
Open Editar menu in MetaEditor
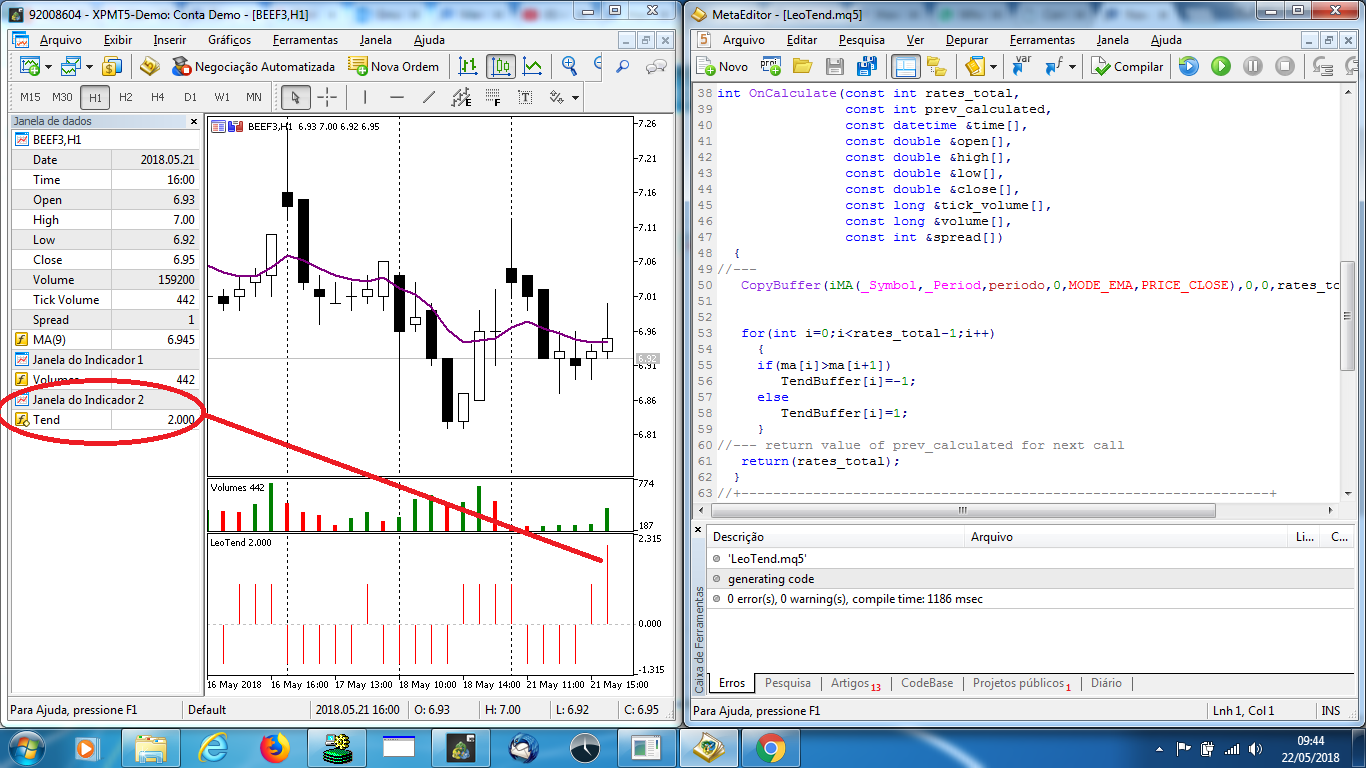click(802, 40)
